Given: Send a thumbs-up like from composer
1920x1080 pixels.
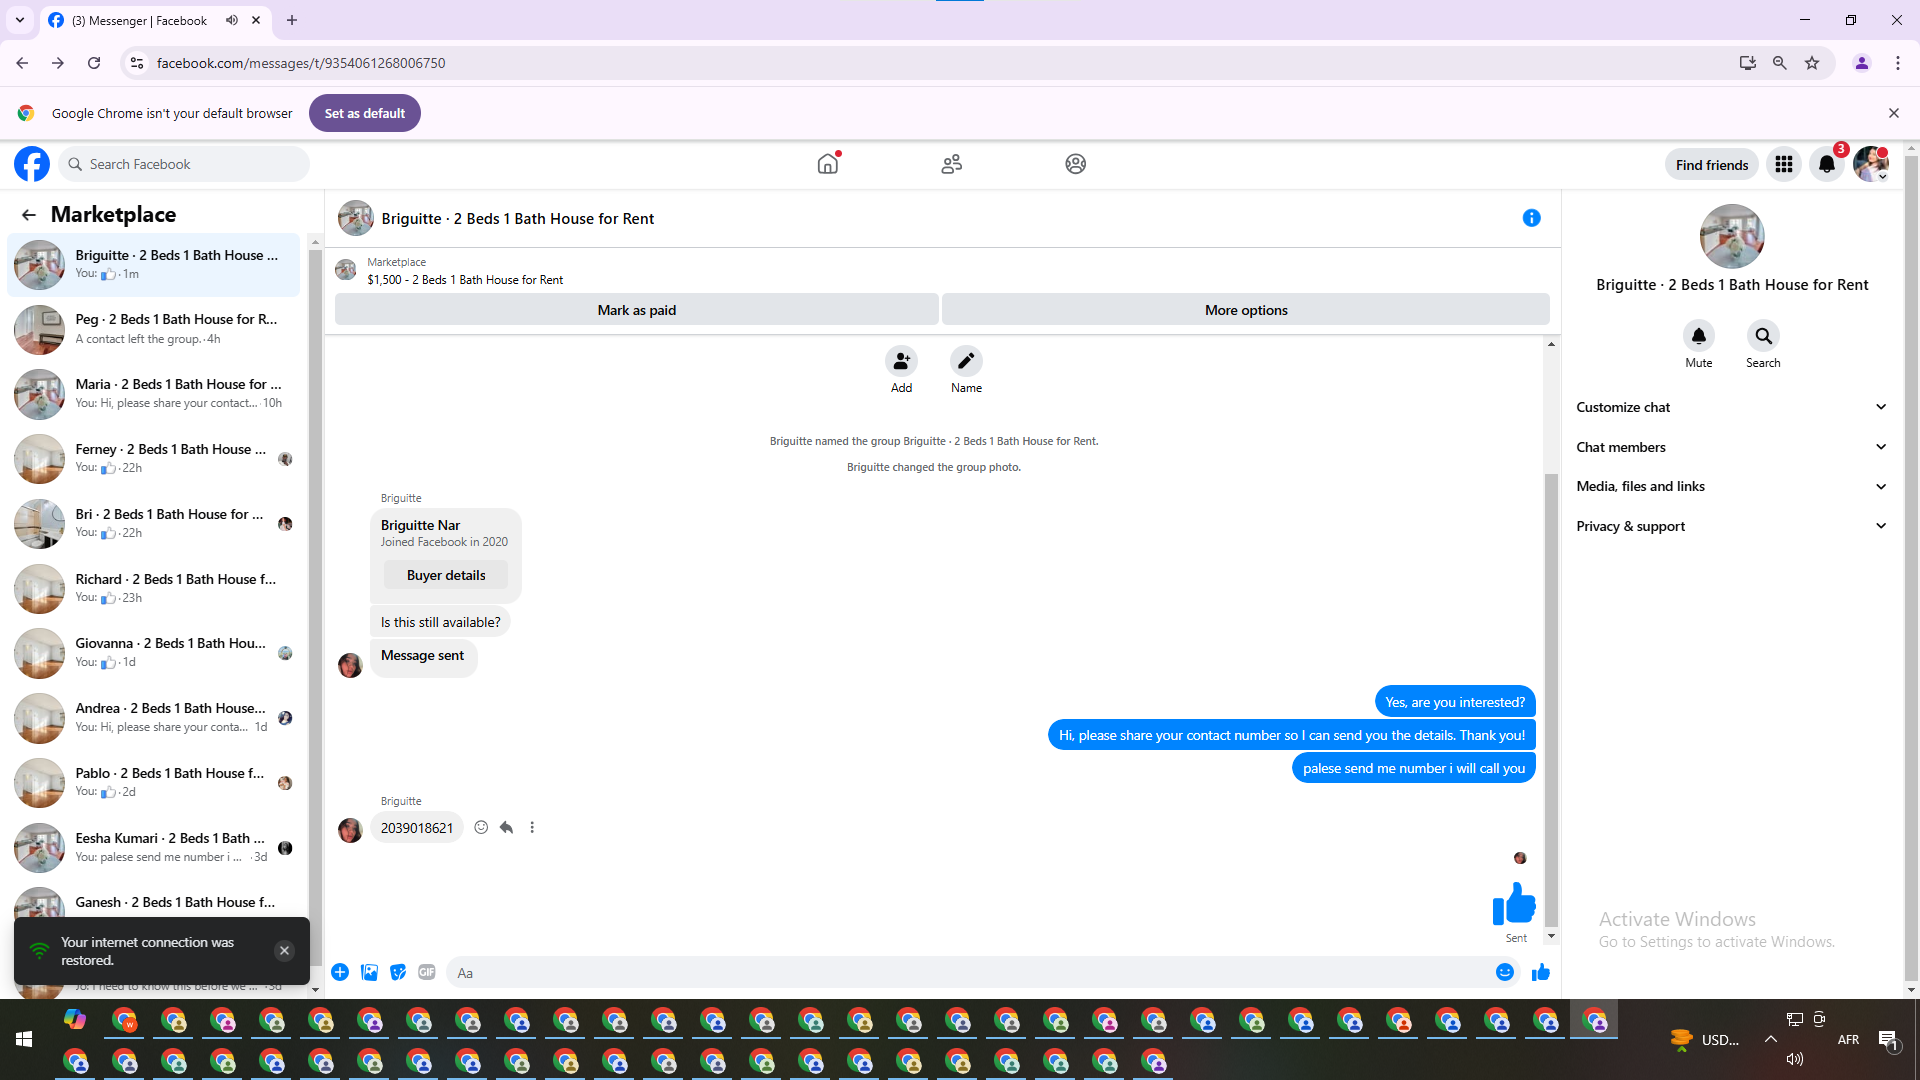Looking at the screenshot, I should coord(1541,973).
